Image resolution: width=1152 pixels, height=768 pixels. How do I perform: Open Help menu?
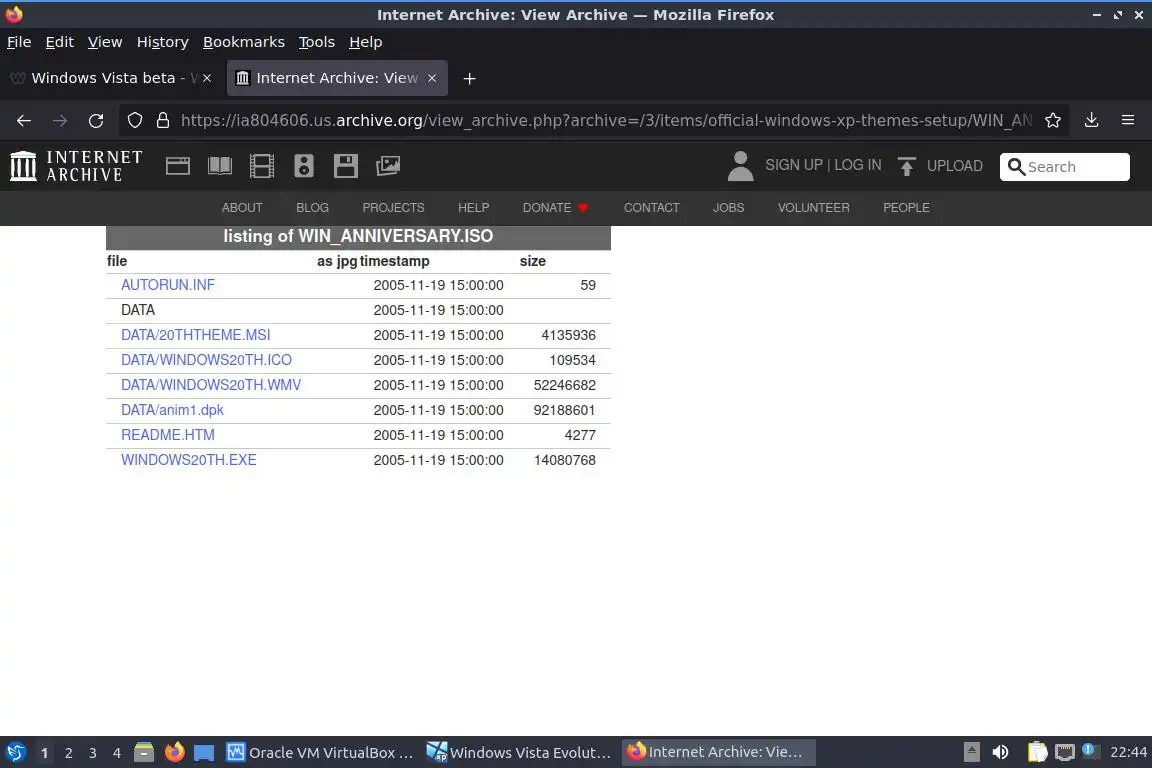pos(365,42)
